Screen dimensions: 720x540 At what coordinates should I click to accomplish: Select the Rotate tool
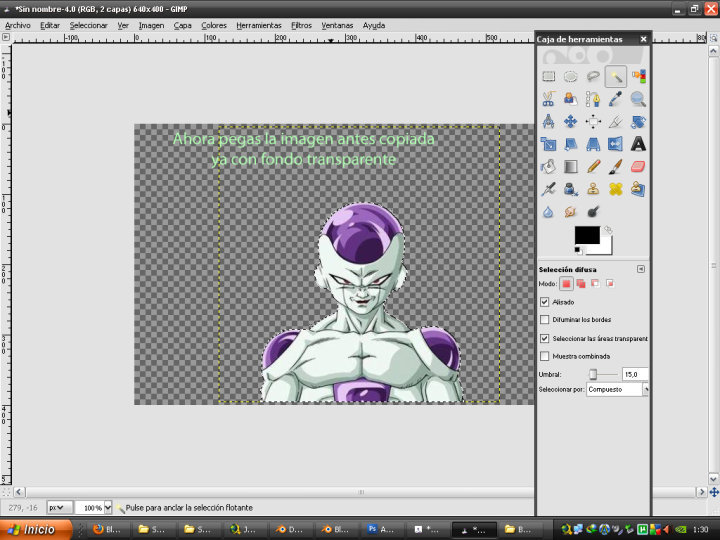pyautogui.click(x=638, y=121)
